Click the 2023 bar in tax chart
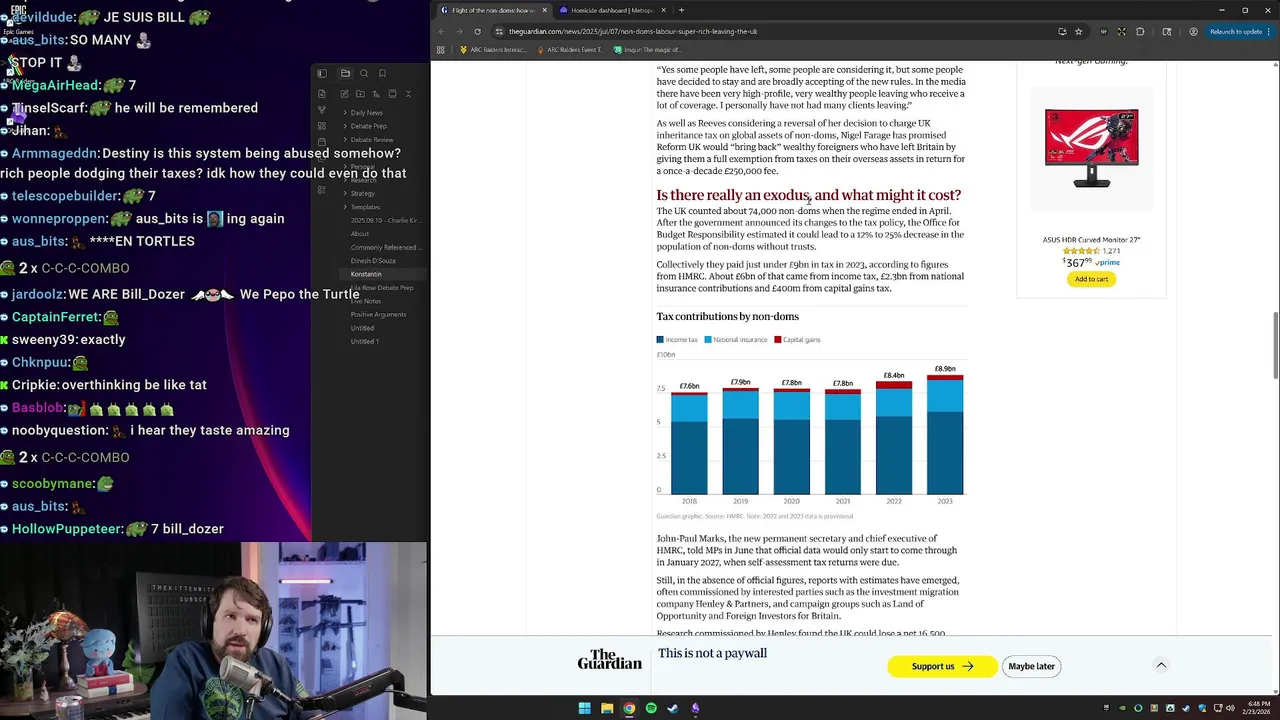Image resolution: width=1280 pixels, height=720 pixels. click(945, 434)
